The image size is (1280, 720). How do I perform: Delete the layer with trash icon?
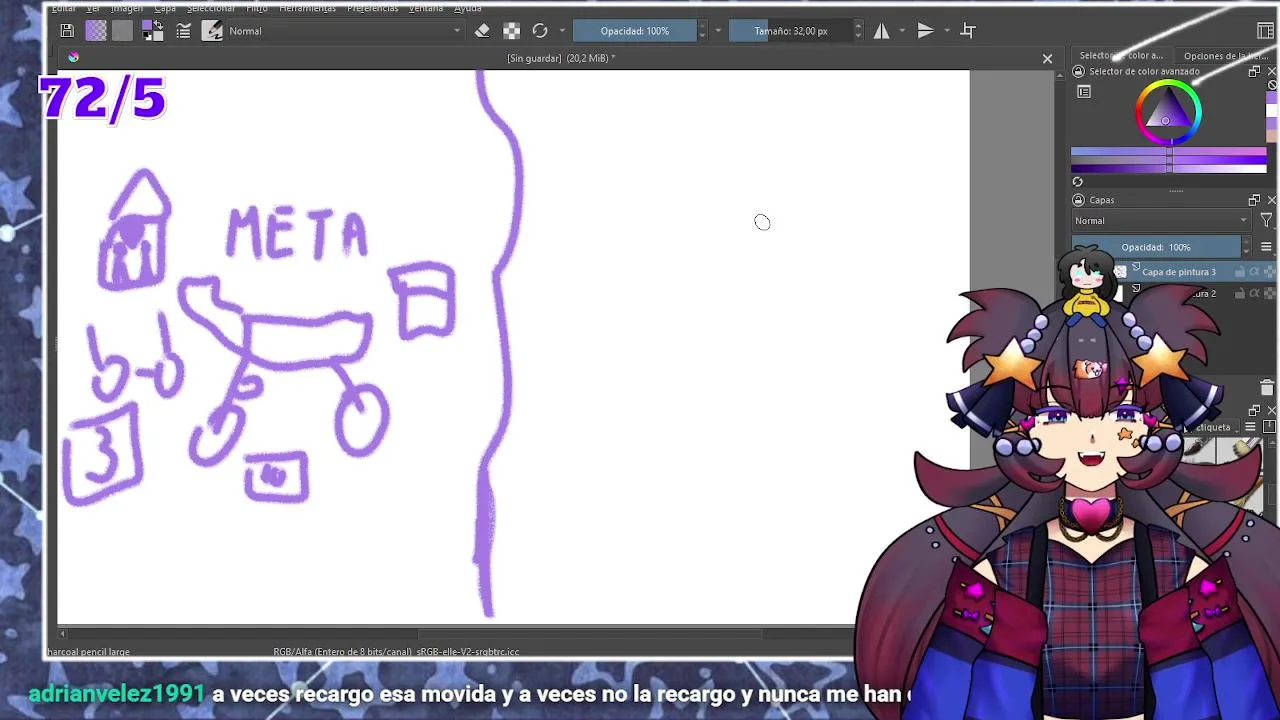1267,388
